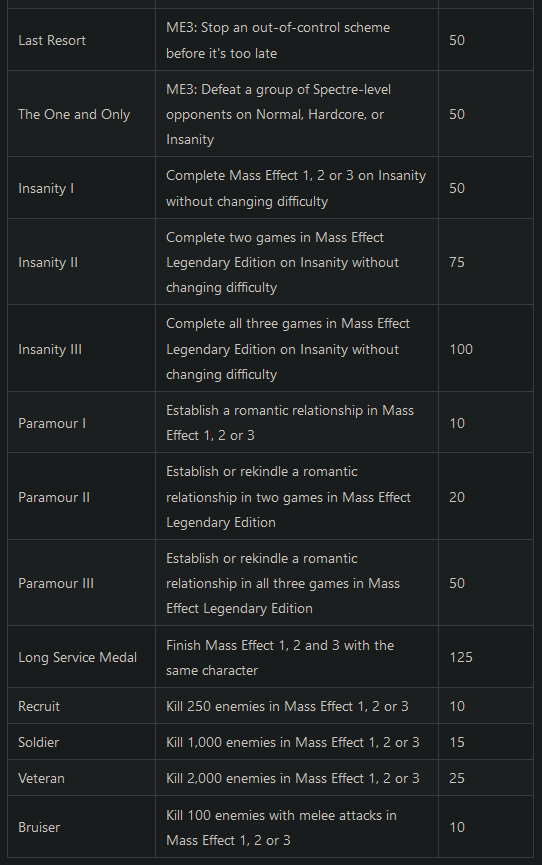
Task: Click the Last Resort achievement name
Action: click(52, 40)
